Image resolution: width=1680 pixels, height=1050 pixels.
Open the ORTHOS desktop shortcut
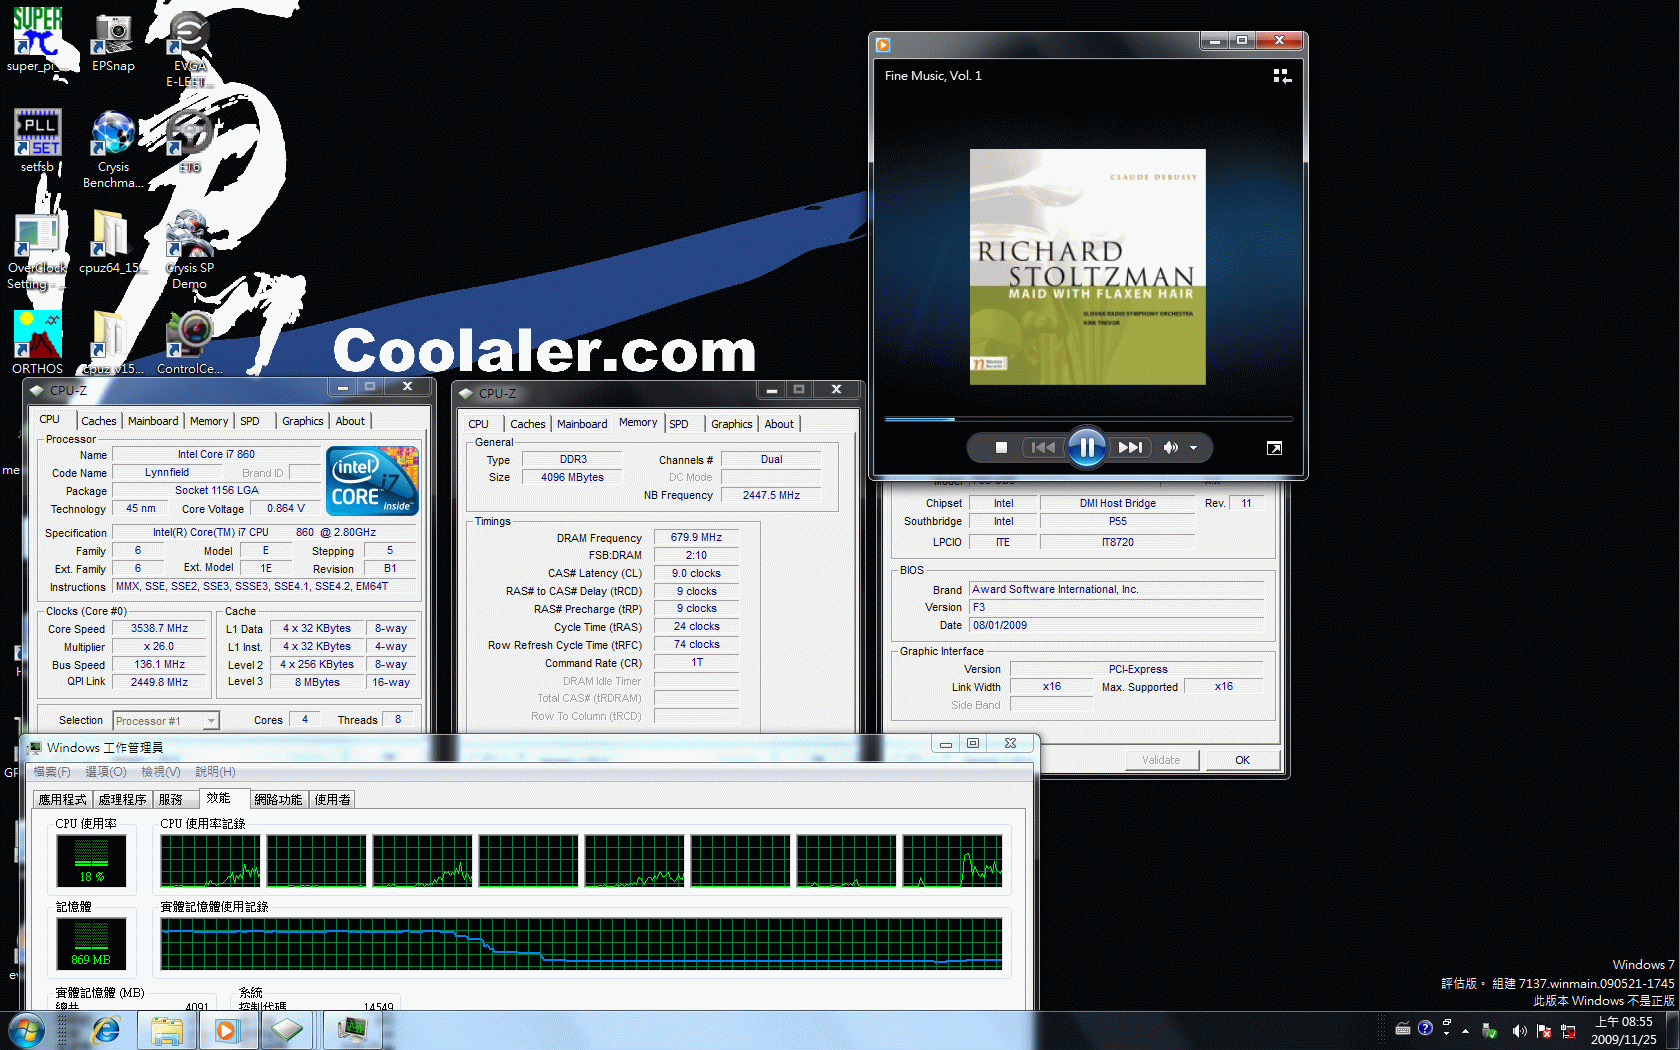pos(37,342)
